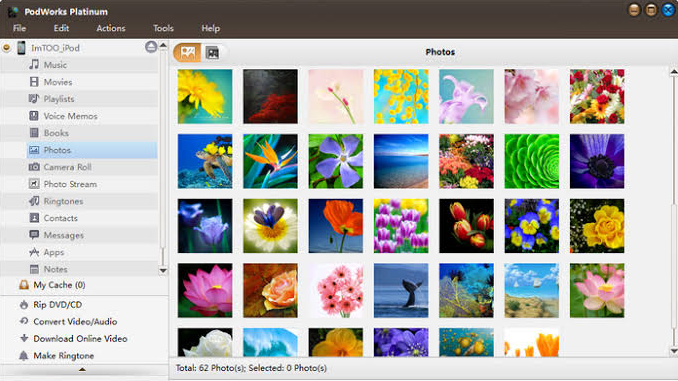Eject the ImTOO_iPod device
Screen dimensions: 678x381
(151, 47)
